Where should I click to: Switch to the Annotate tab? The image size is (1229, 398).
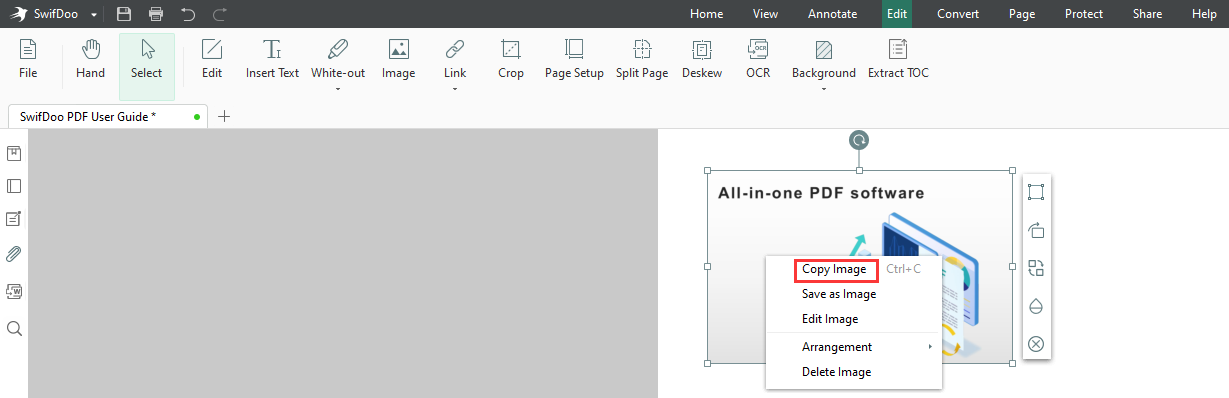coord(832,14)
